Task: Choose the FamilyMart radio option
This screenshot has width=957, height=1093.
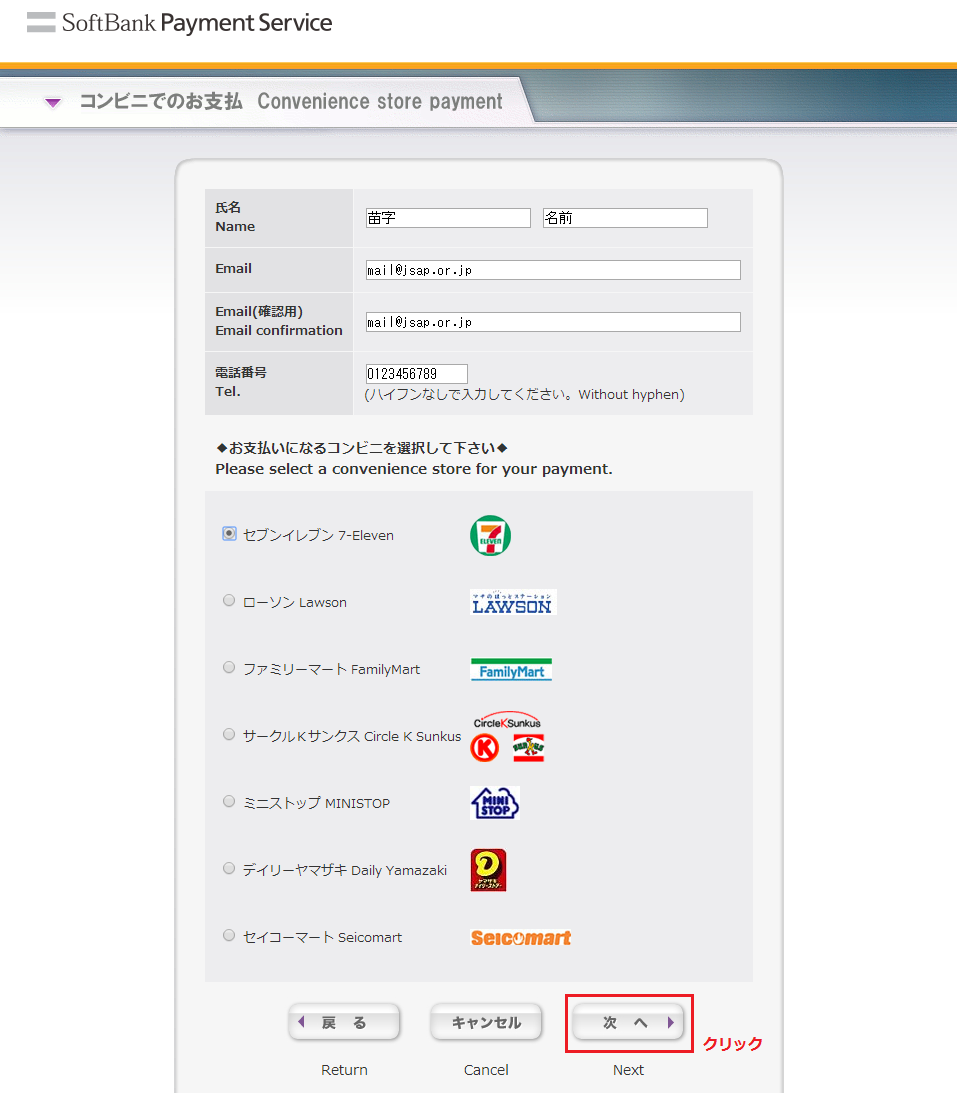Action: click(x=229, y=667)
